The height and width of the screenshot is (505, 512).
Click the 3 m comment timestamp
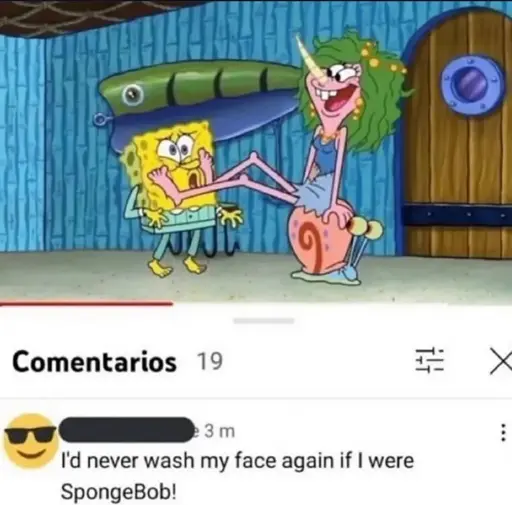pyautogui.click(x=220, y=431)
